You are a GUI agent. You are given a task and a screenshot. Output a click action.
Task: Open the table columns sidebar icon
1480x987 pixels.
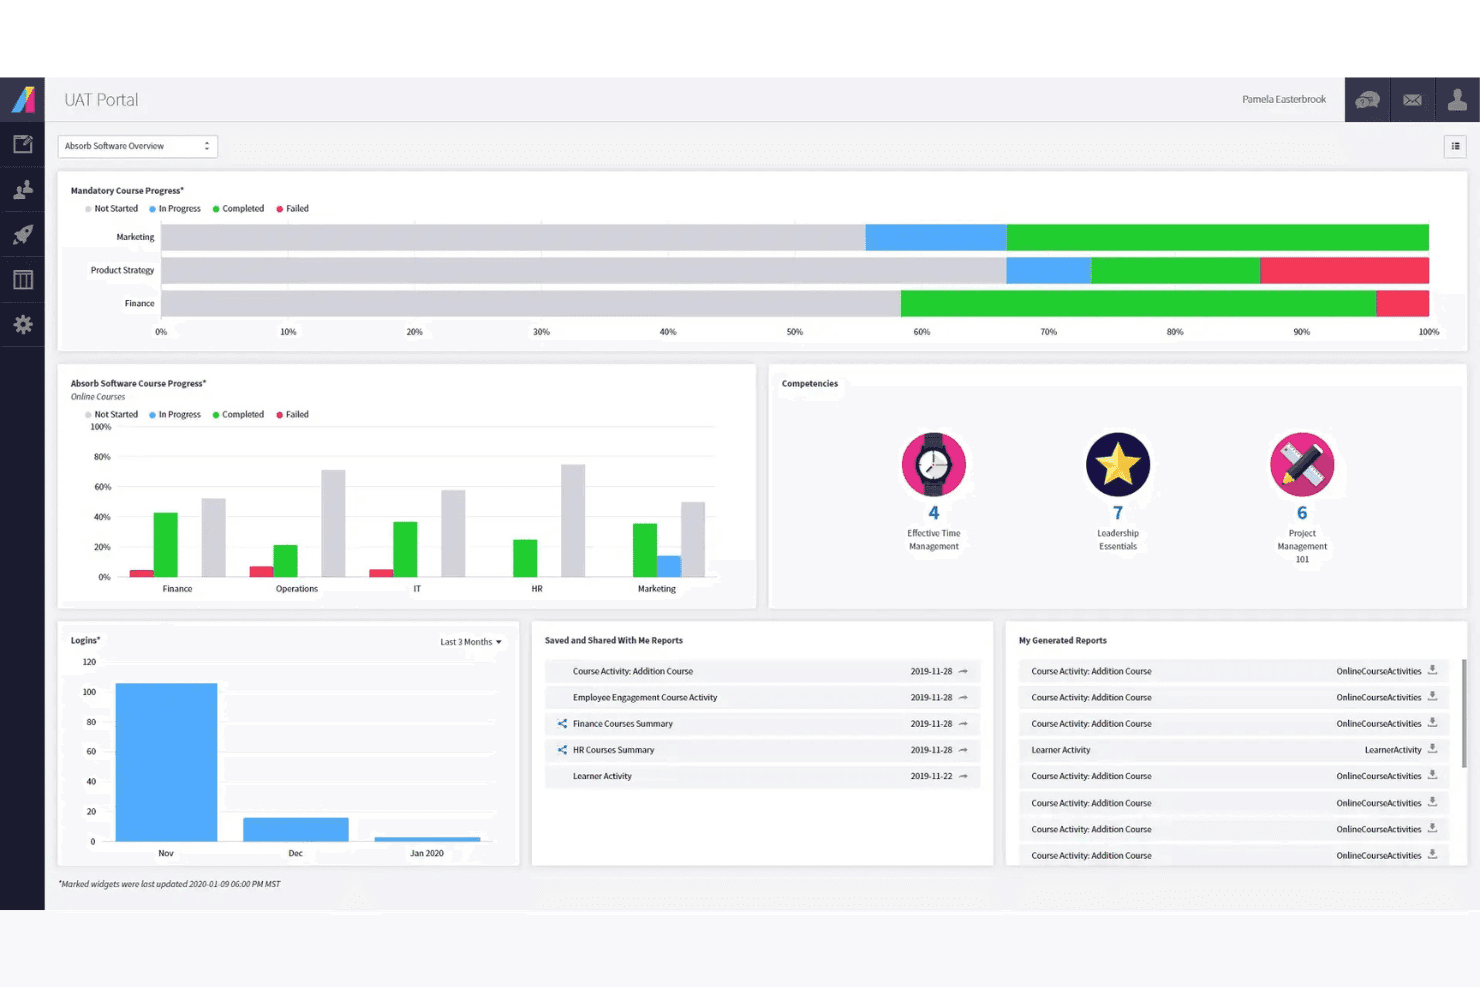(22, 280)
